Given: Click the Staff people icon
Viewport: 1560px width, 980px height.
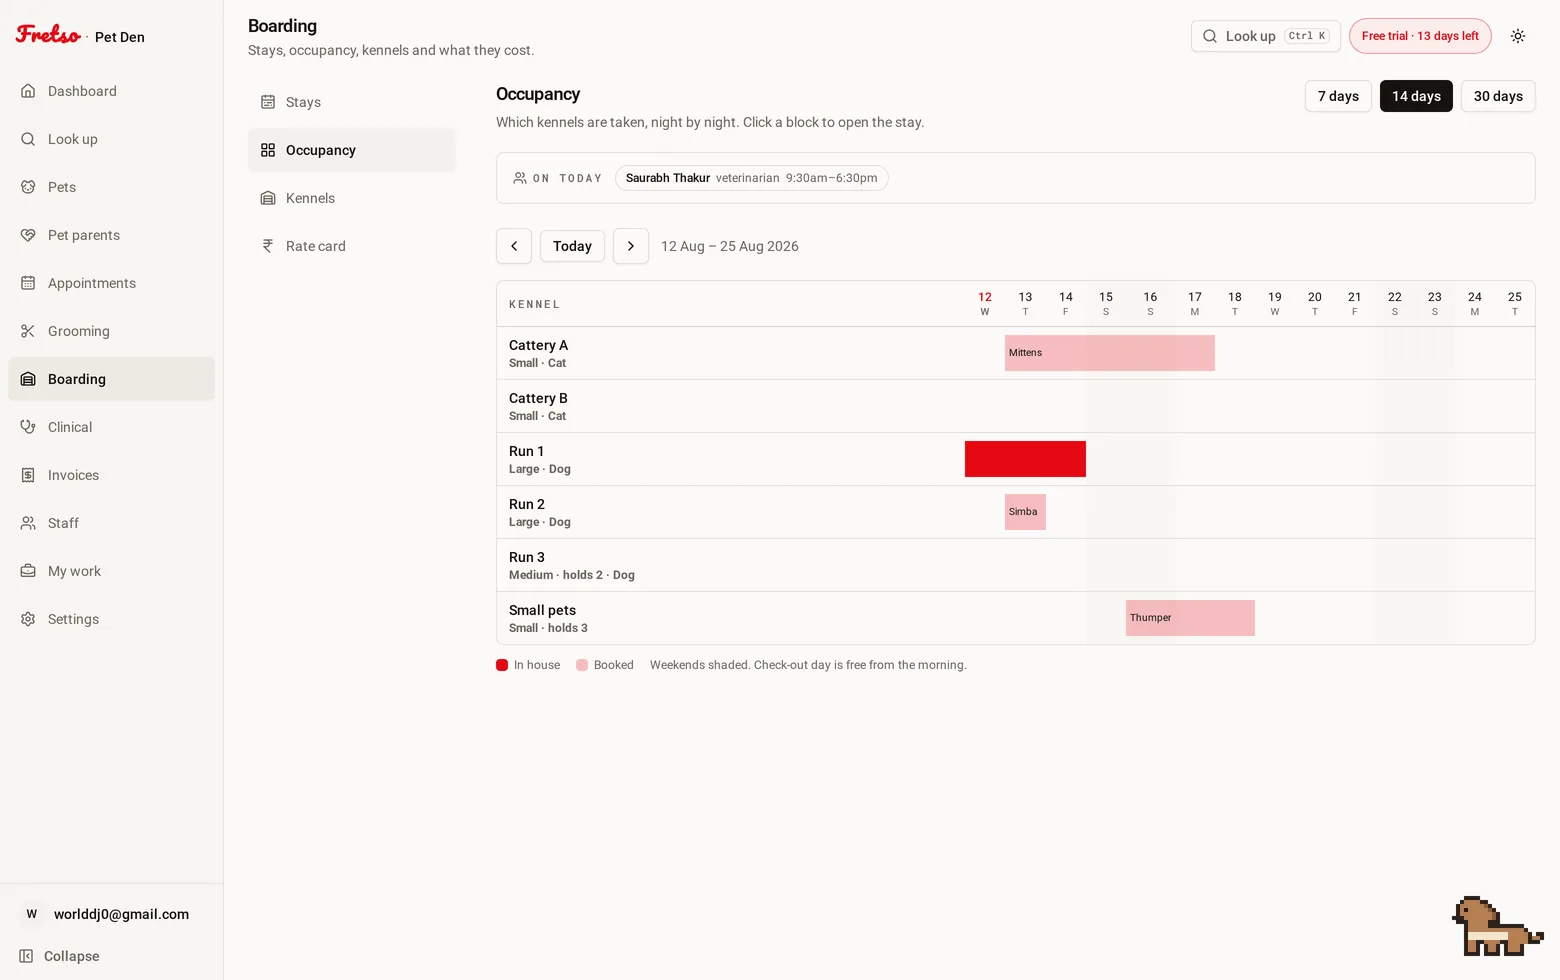Looking at the screenshot, I should (x=28, y=523).
